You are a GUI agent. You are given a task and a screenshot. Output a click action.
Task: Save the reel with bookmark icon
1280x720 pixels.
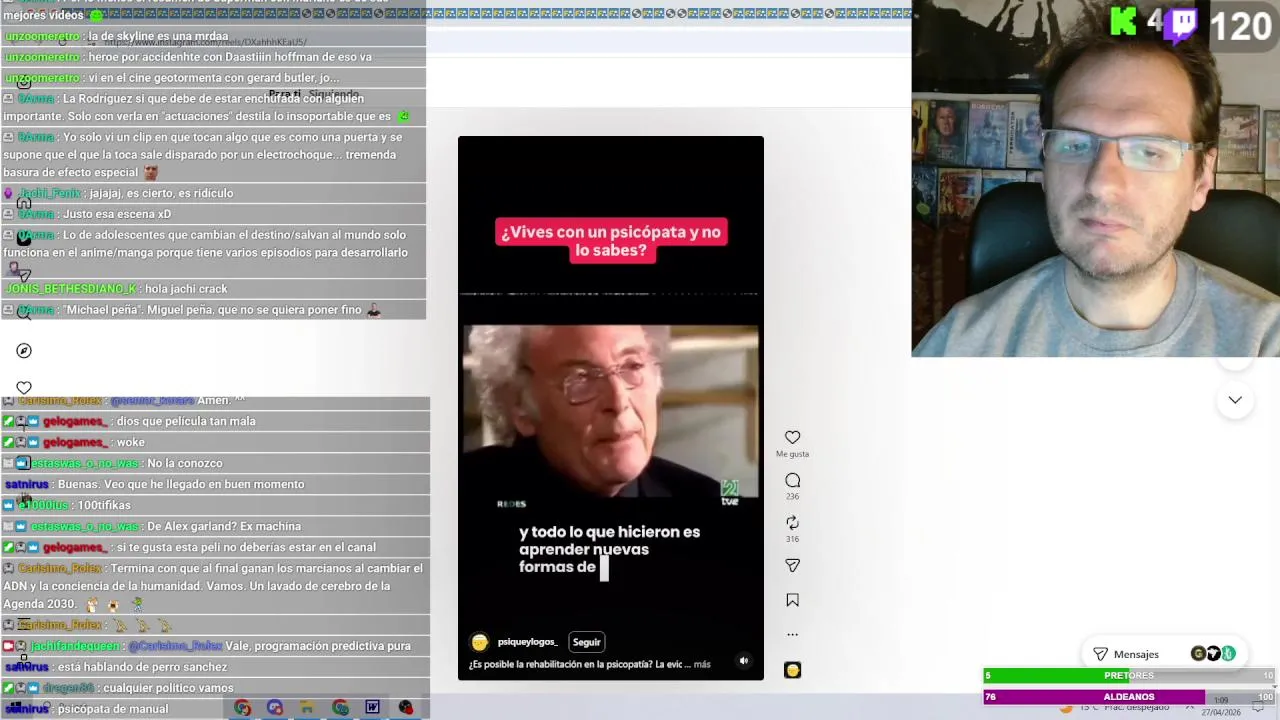click(x=792, y=600)
